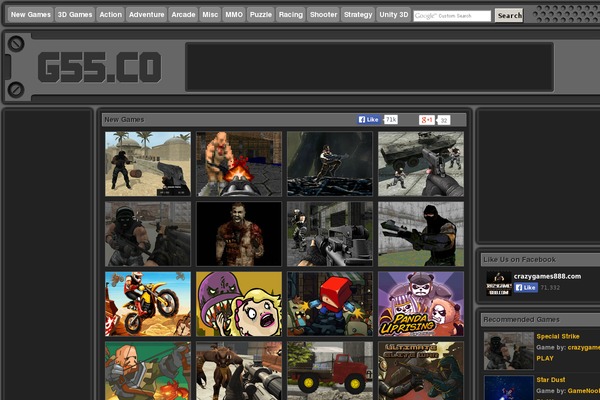
Task: Open the Special Strike recommended thumbnail
Action: point(509,351)
